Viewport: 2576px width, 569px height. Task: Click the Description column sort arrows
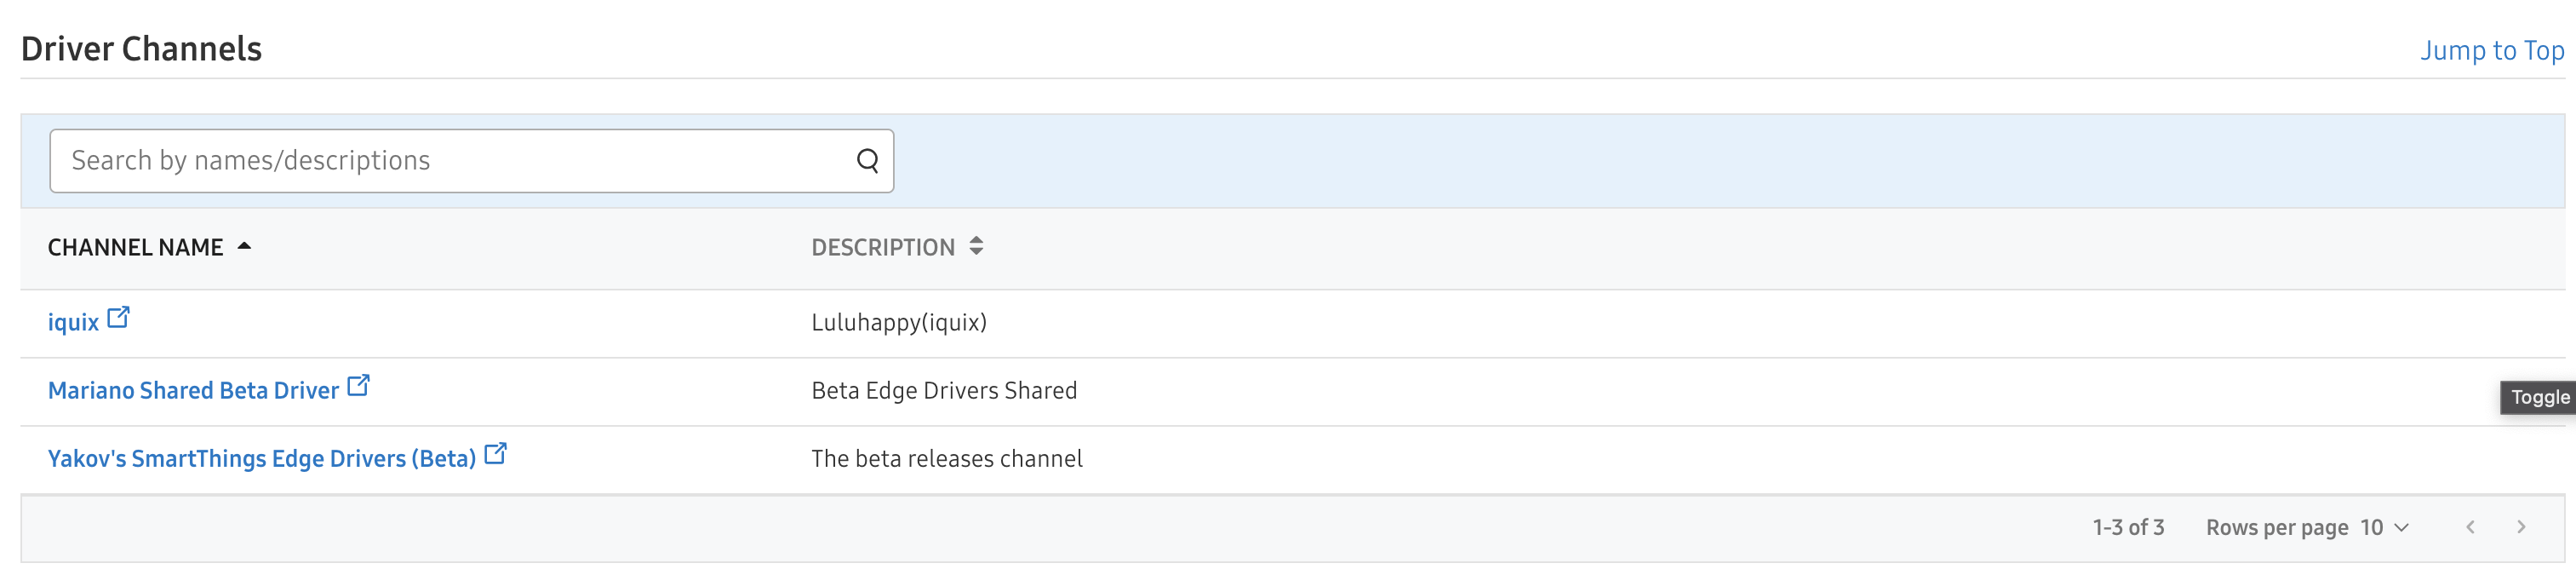point(976,246)
